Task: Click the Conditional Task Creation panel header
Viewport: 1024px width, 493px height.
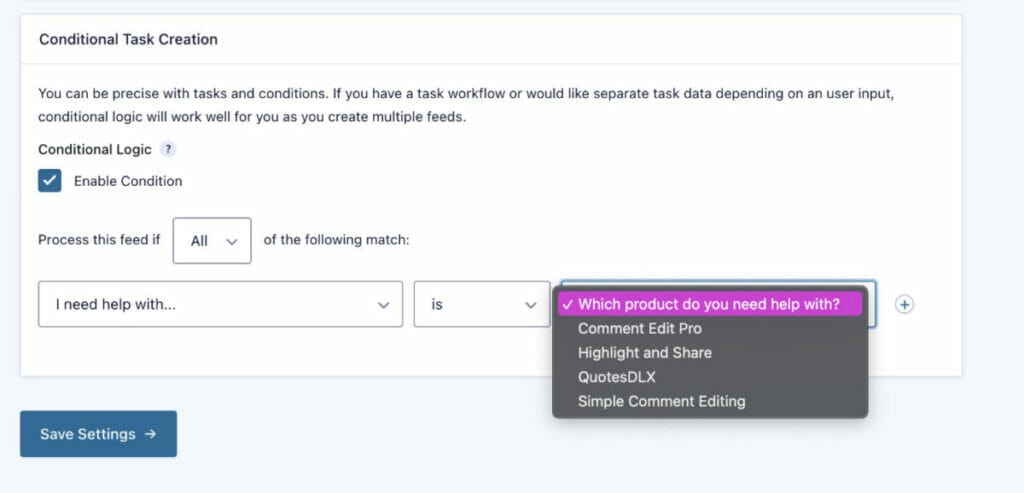Action: click(x=128, y=39)
